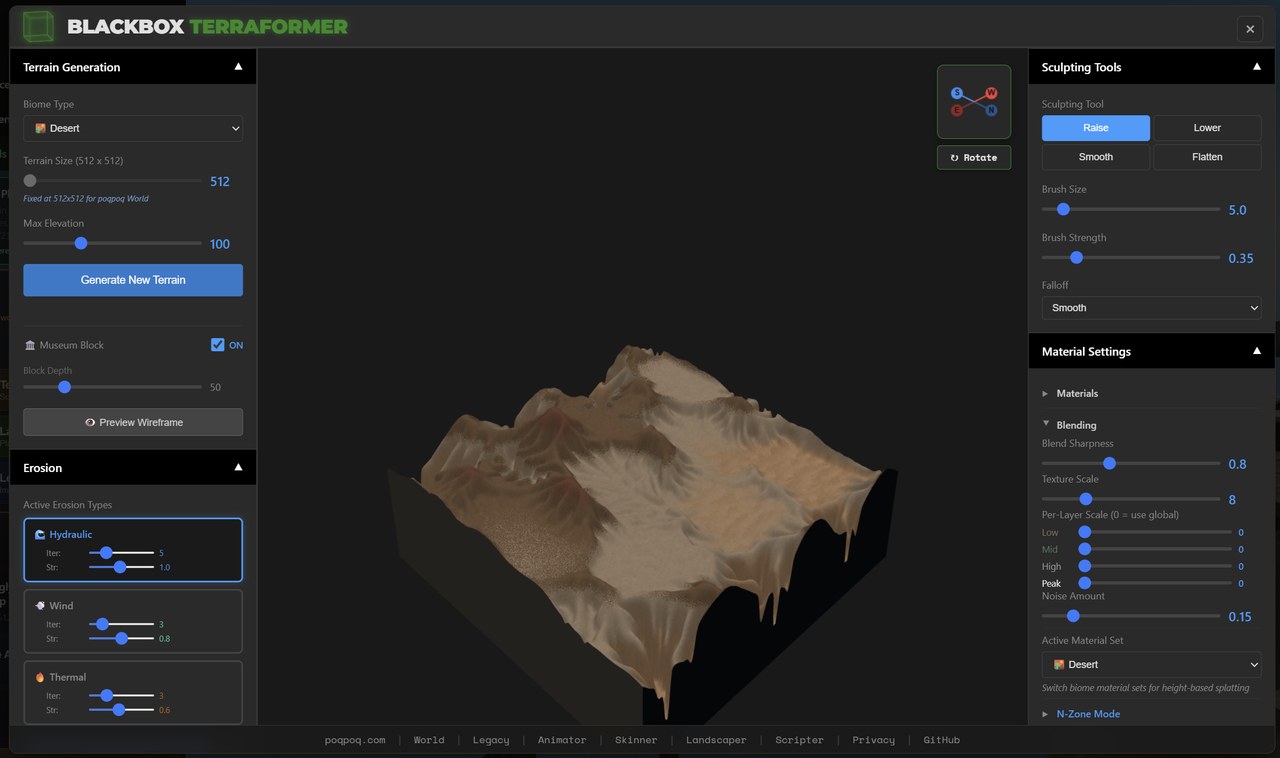Viewport: 1280px width, 758px height.
Task: Open the Animator footer link
Action: [562, 740]
